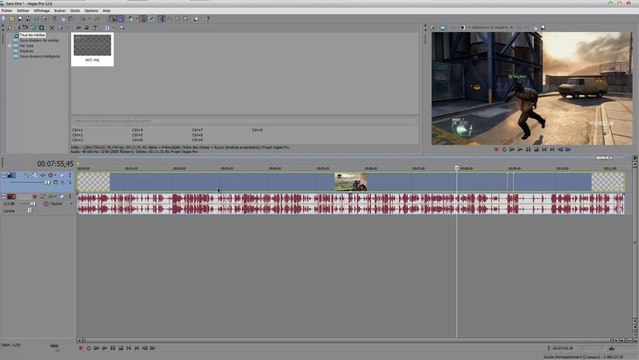Arm the audio track for recording

tap(35, 197)
